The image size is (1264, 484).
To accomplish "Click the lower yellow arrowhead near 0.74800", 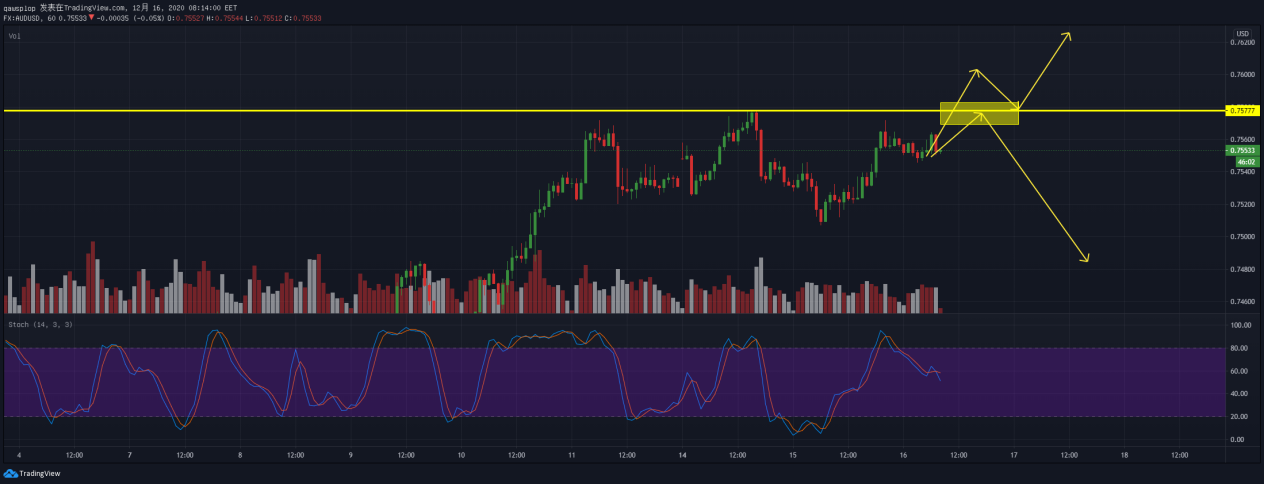I will [x=1085, y=259].
